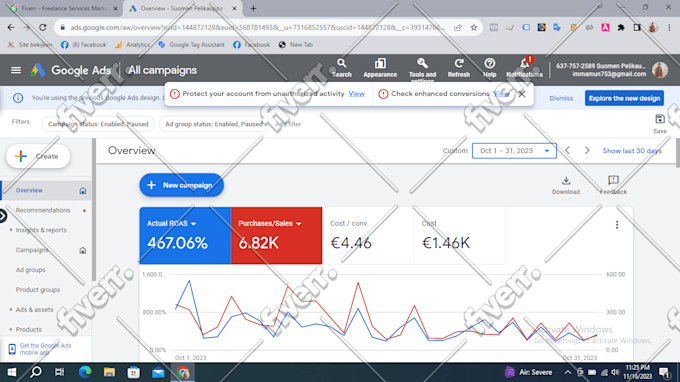The image size is (680, 382).
Task: Edit the Ad group status filter chip
Action: (214, 124)
